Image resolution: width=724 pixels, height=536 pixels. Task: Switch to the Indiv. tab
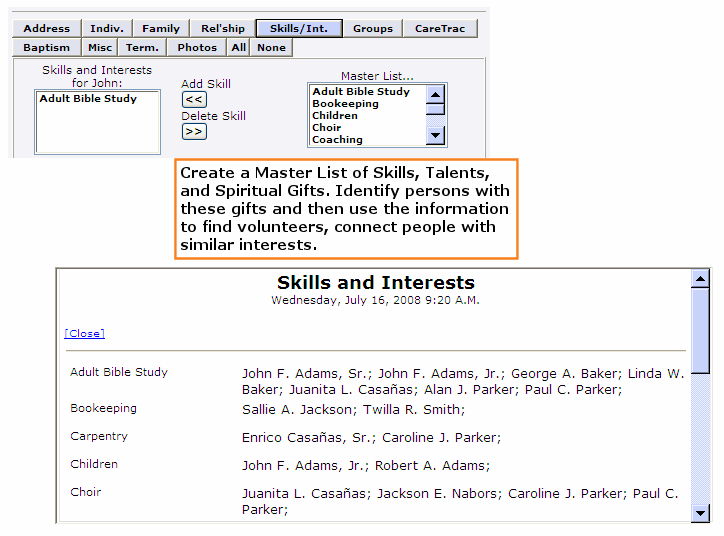(106, 28)
